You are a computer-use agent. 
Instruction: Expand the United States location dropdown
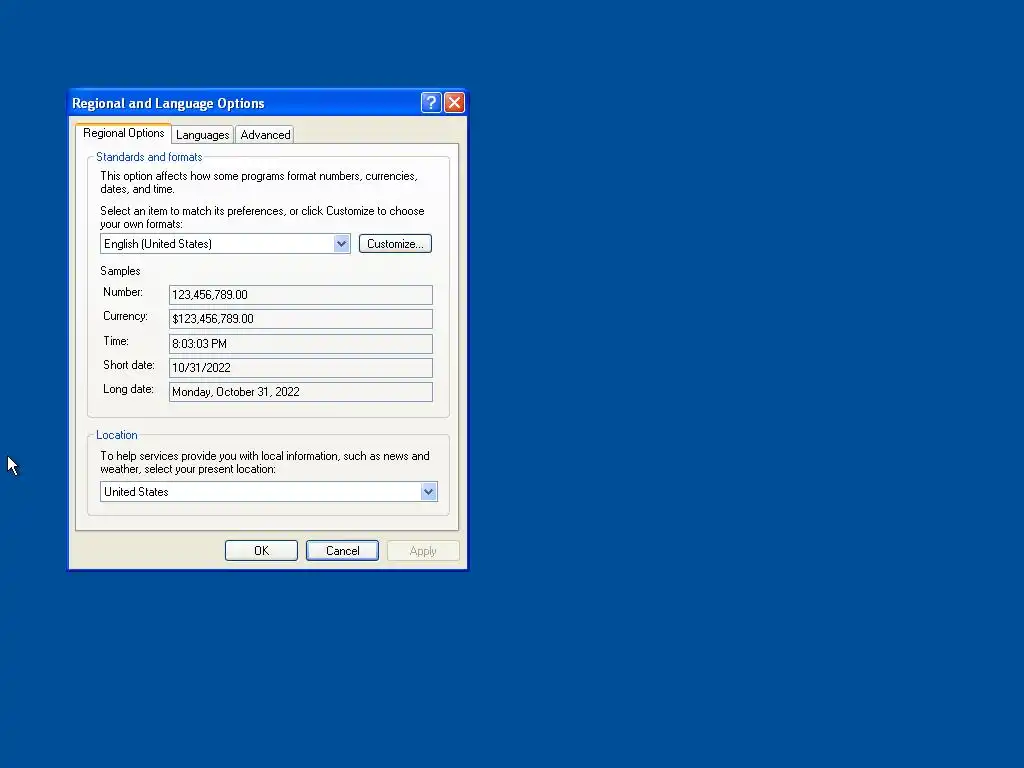(268, 492)
